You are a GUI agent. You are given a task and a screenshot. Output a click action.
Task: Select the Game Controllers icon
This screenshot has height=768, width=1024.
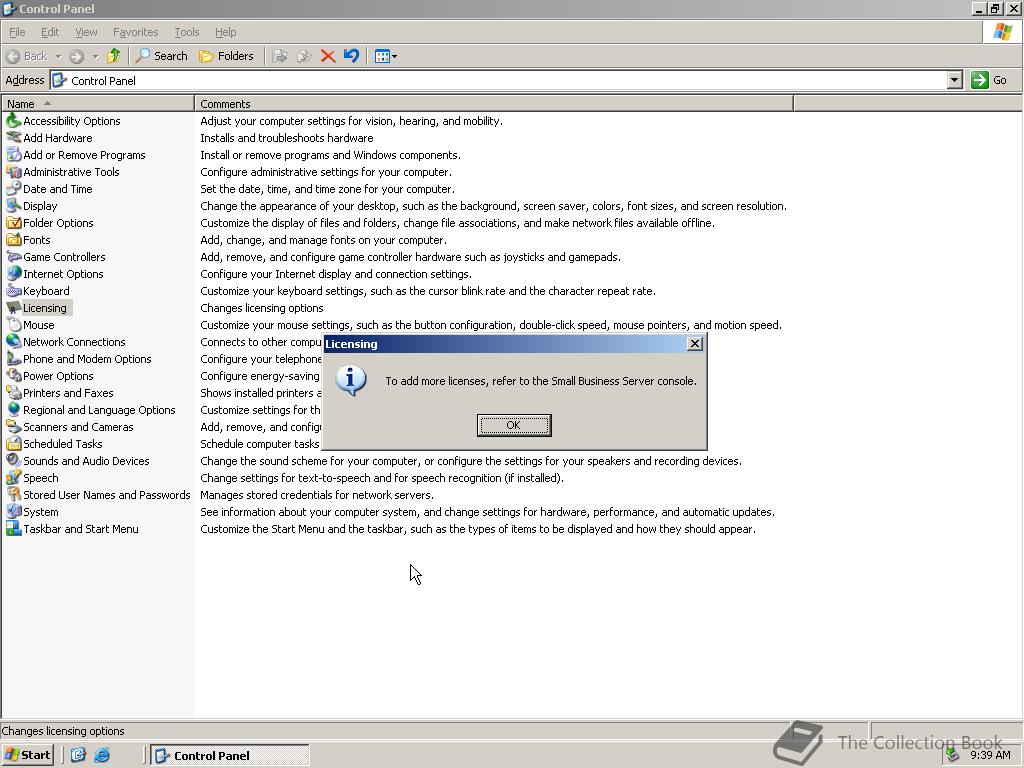tap(13, 257)
